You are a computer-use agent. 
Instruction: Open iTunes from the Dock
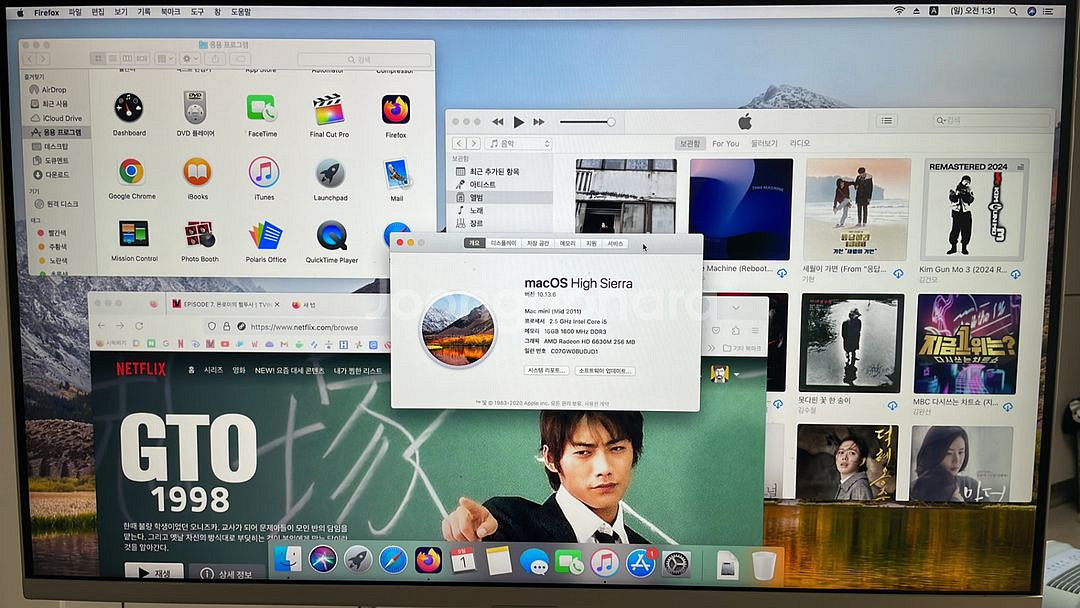pos(604,563)
